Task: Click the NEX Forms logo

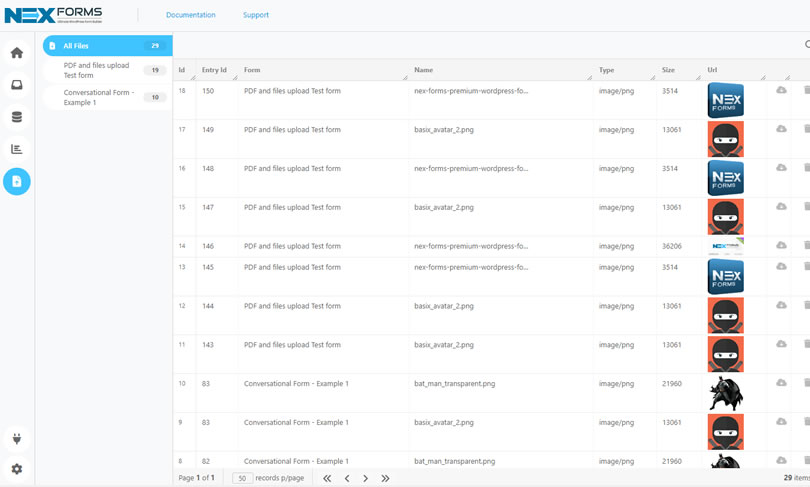Action: coord(53,15)
